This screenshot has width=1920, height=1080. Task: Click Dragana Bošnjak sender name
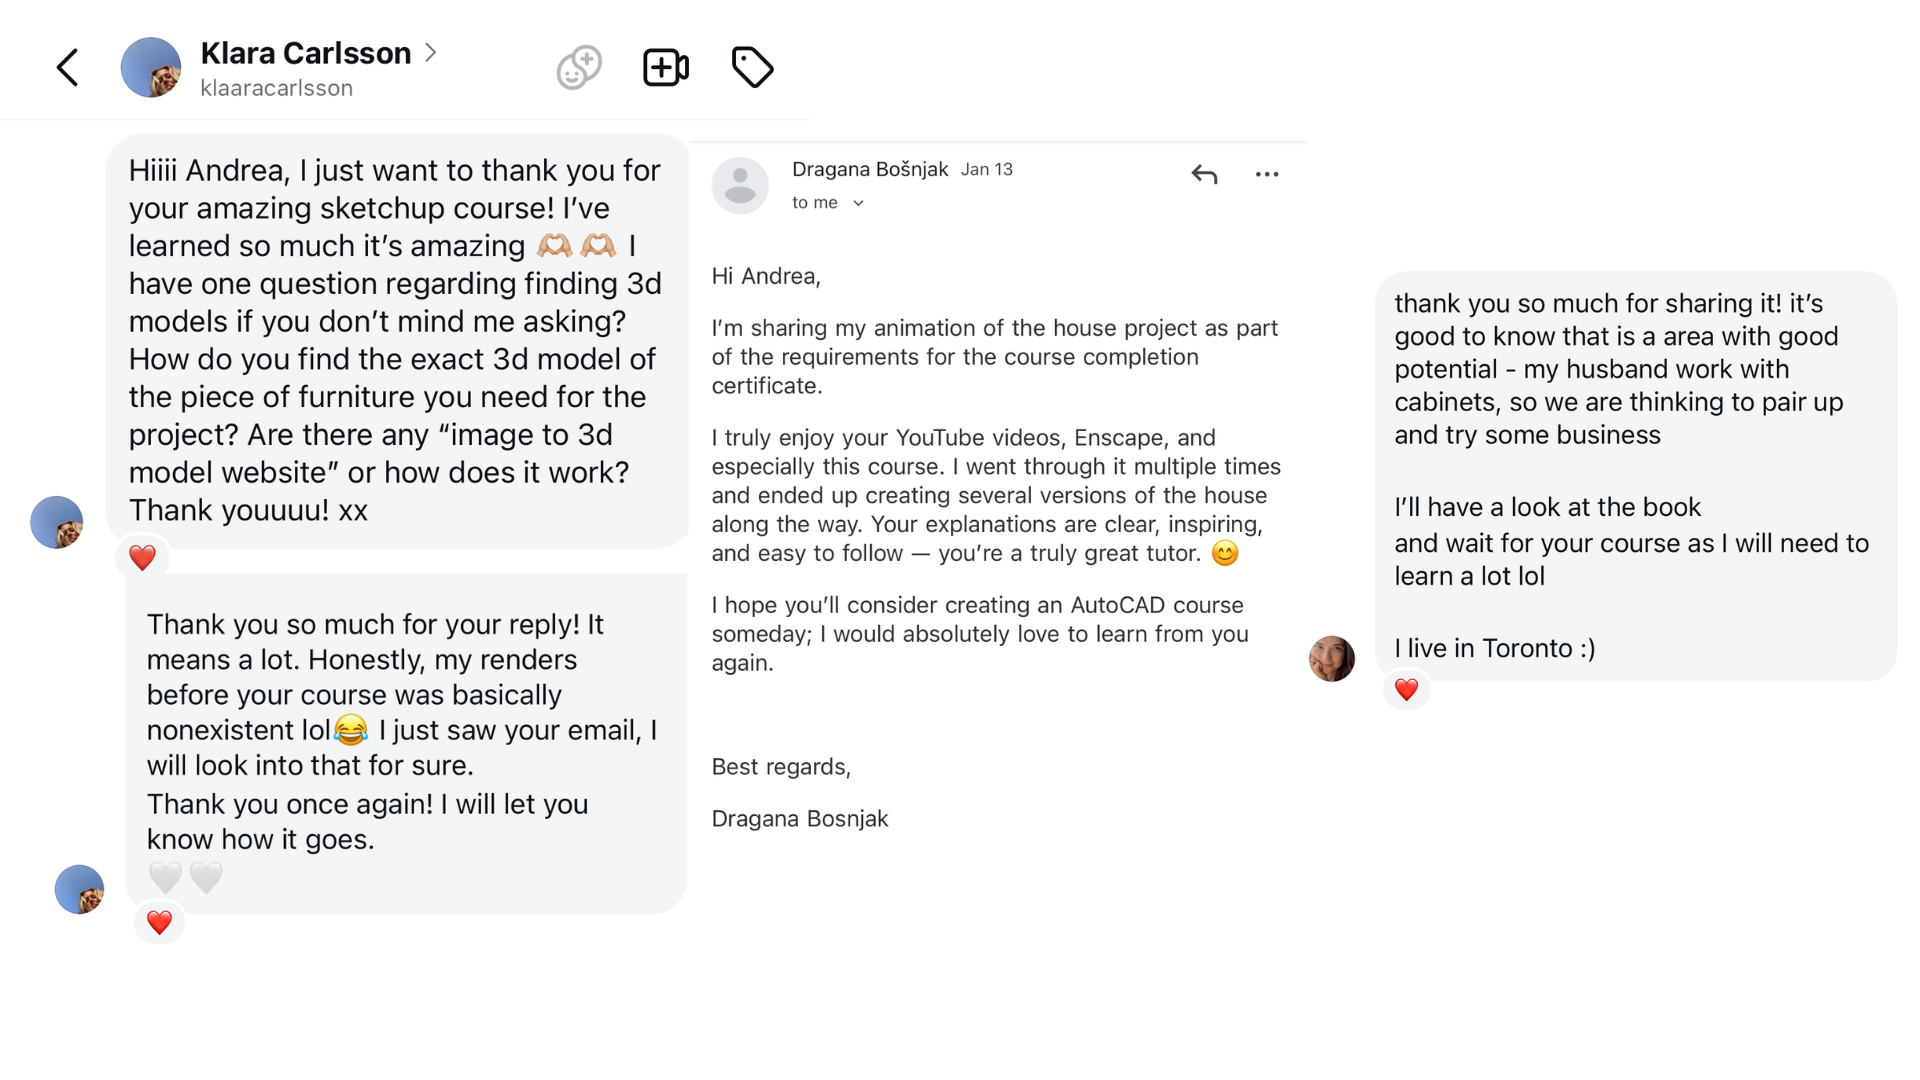[870, 169]
